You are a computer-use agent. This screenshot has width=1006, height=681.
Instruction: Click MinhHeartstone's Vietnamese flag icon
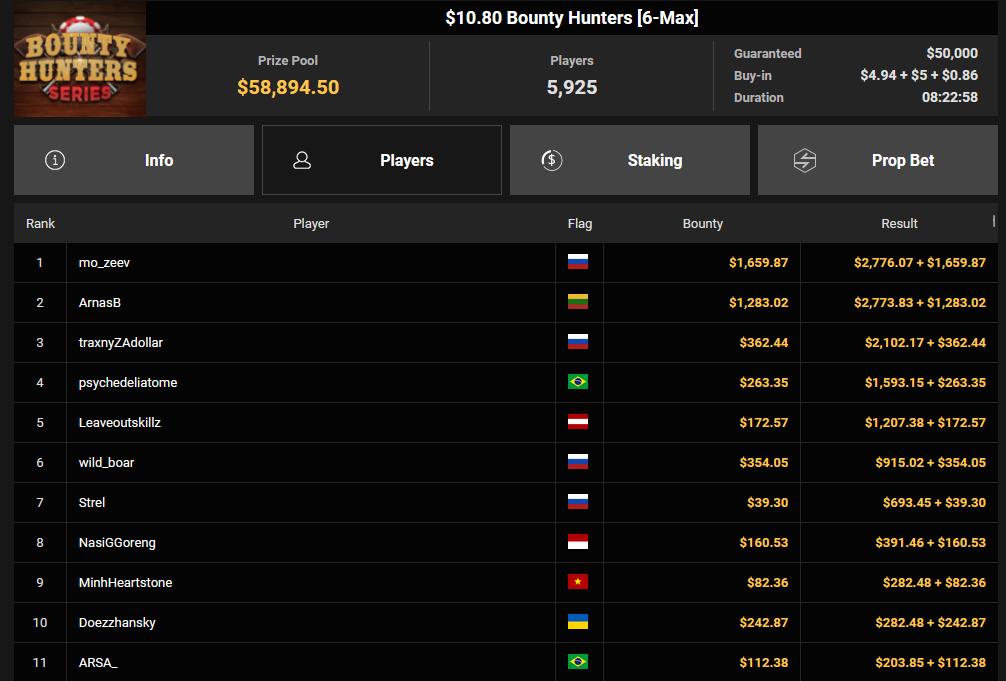pyautogui.click(x=578, y=582)
